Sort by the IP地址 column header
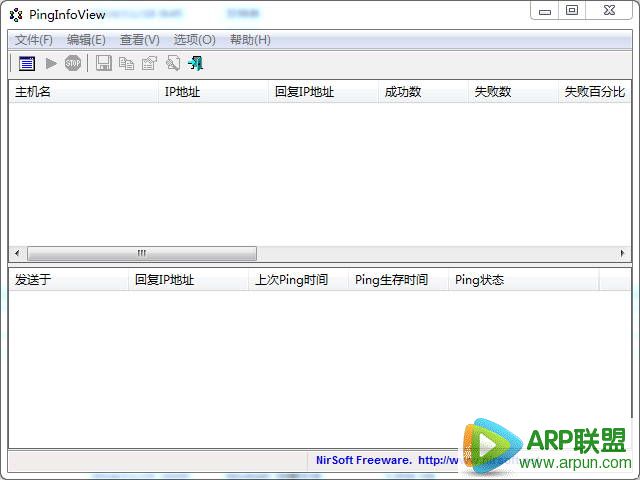Image resolution: width=640 pixels, height=480 pixels. pos(213,91)
